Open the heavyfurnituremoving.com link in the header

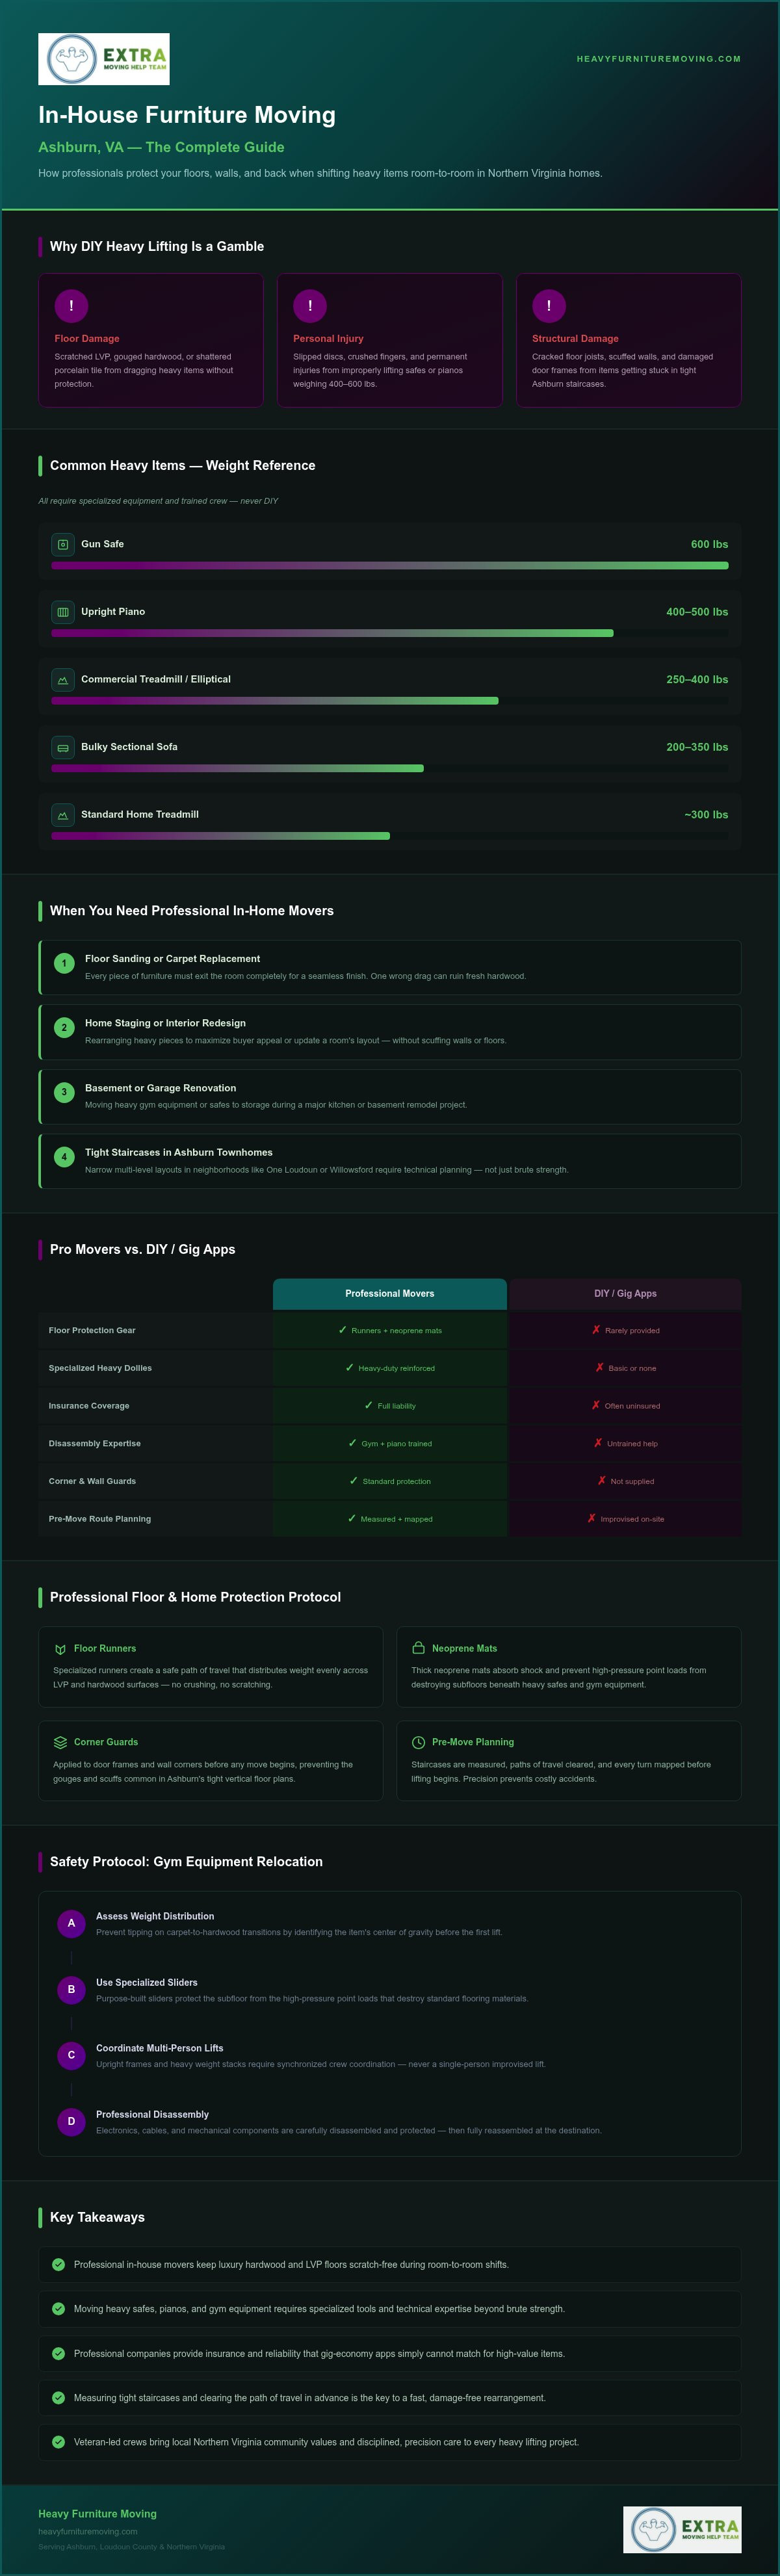(659, 59)
